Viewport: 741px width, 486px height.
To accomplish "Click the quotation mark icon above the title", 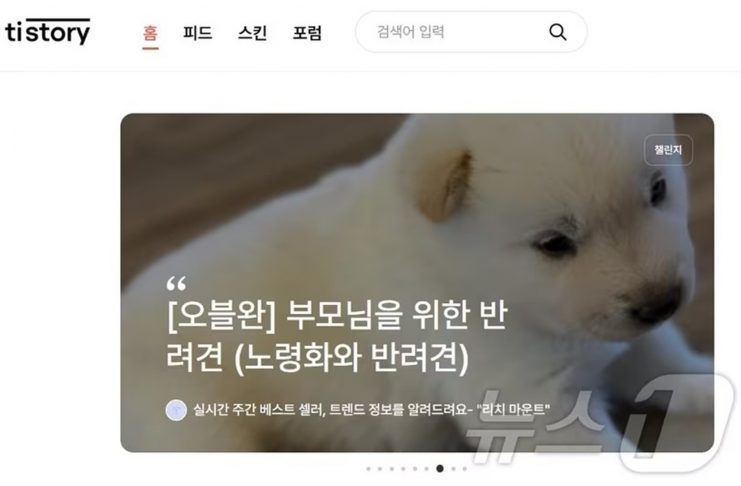I will [176, 284].
